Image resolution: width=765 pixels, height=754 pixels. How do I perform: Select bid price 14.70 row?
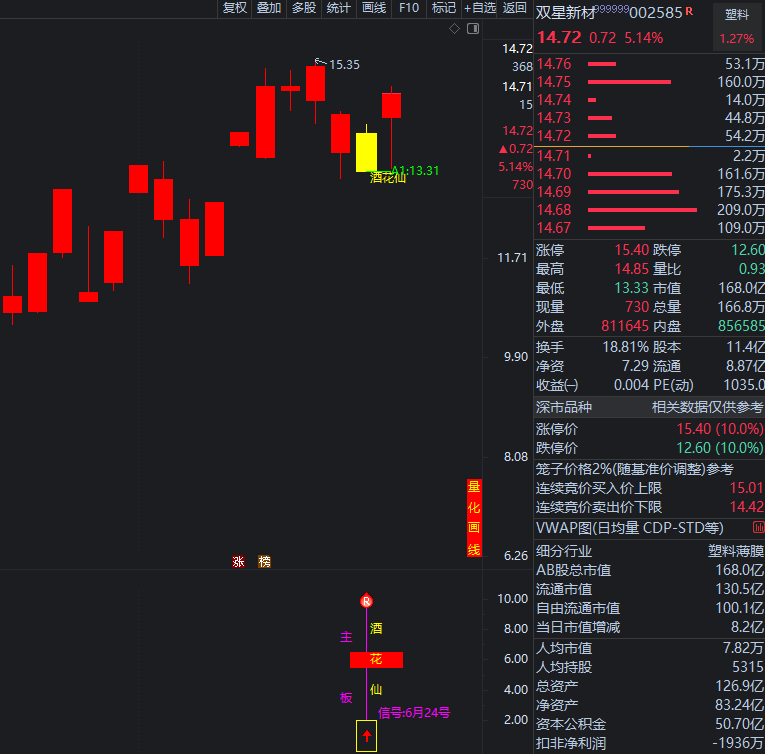coord(649,174)
